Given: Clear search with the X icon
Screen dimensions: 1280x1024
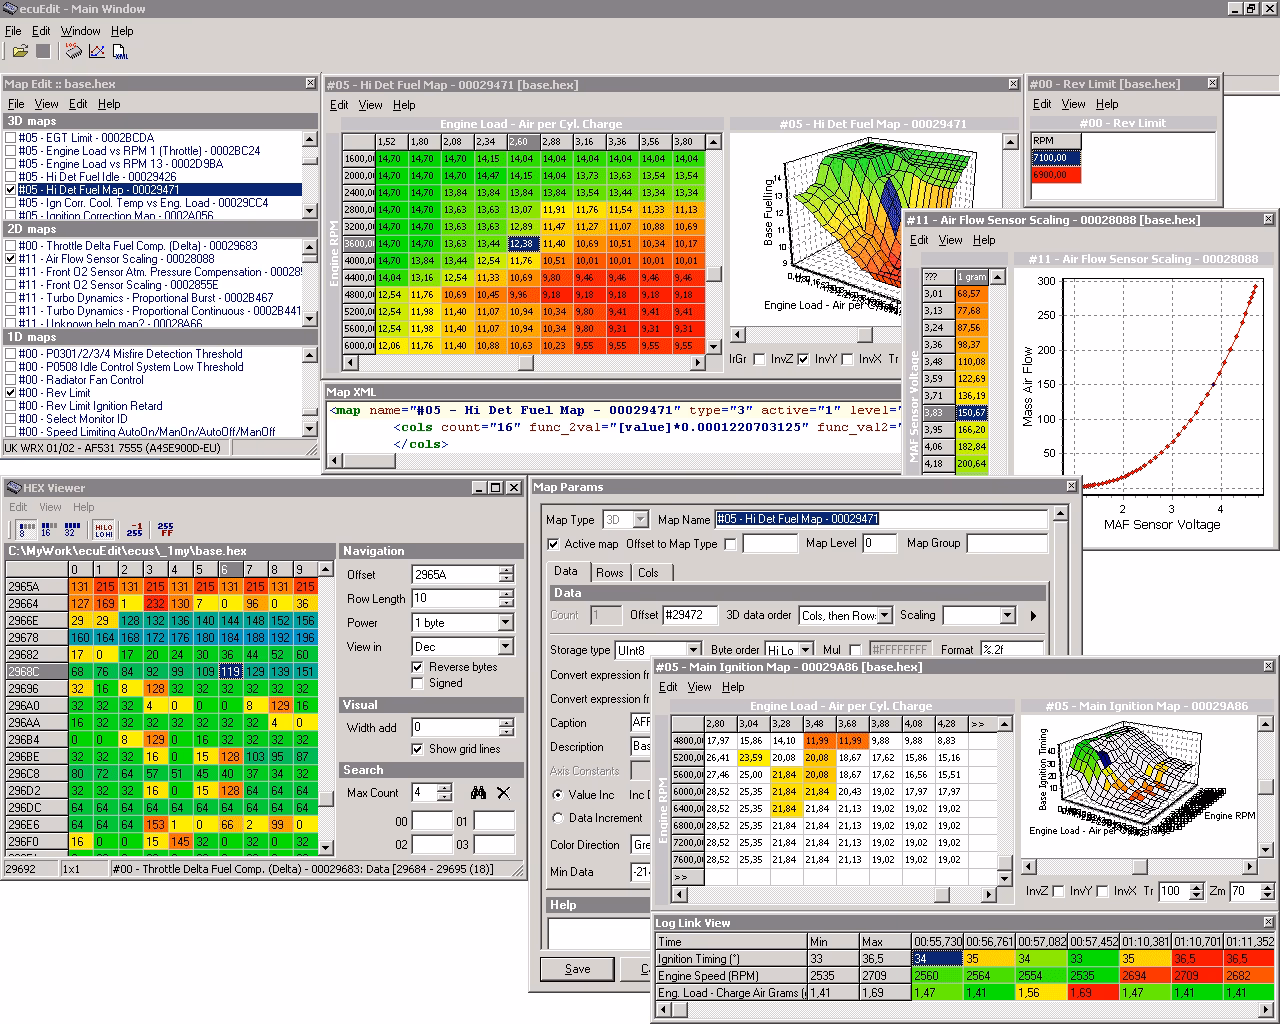Looking at the screenshot, I should pyautogui.click(x=503, y=793).
